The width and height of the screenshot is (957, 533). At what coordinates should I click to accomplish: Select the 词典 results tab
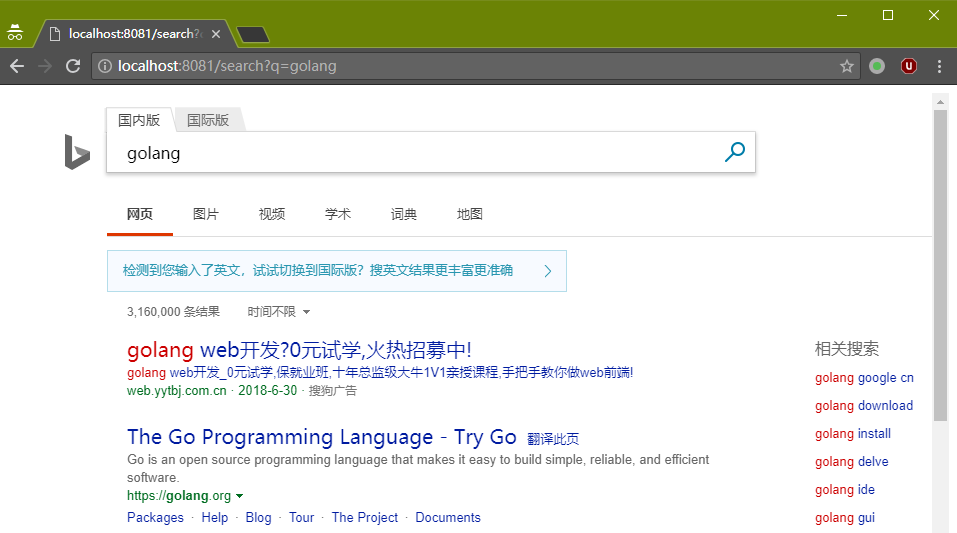coord(403,214)
